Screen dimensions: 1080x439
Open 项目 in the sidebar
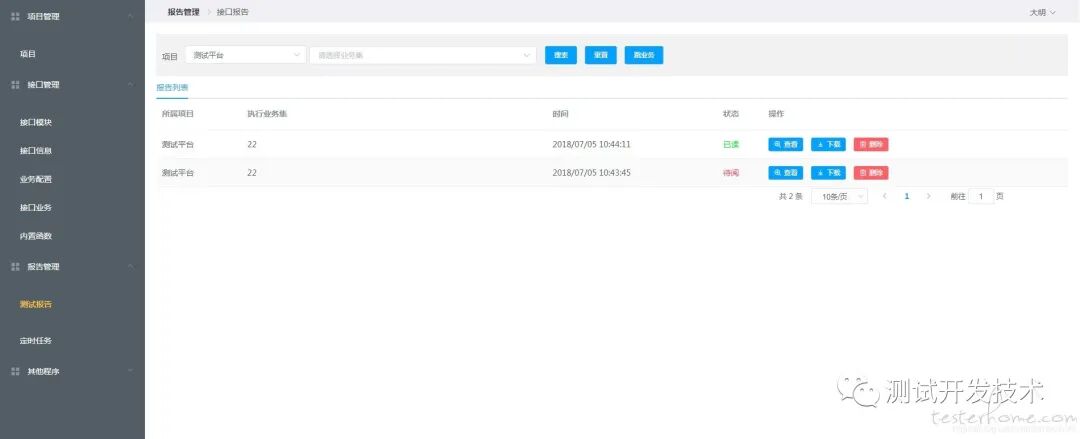(x=28, y=54)
